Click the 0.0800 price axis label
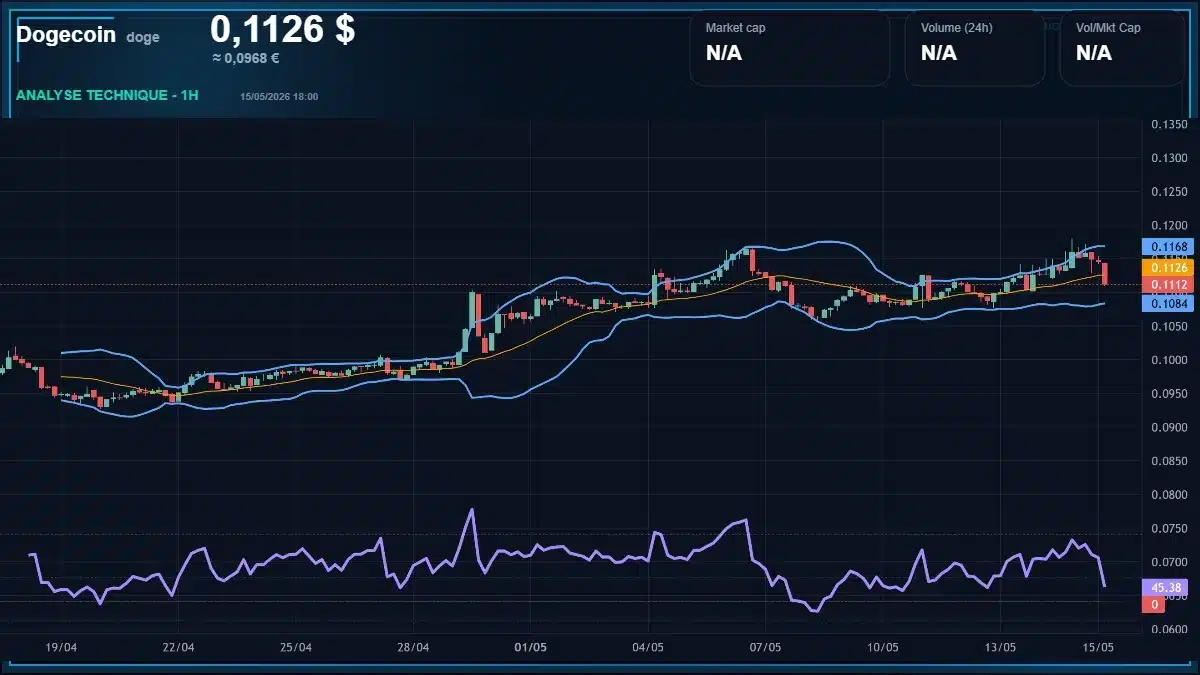 [1169, 495]
